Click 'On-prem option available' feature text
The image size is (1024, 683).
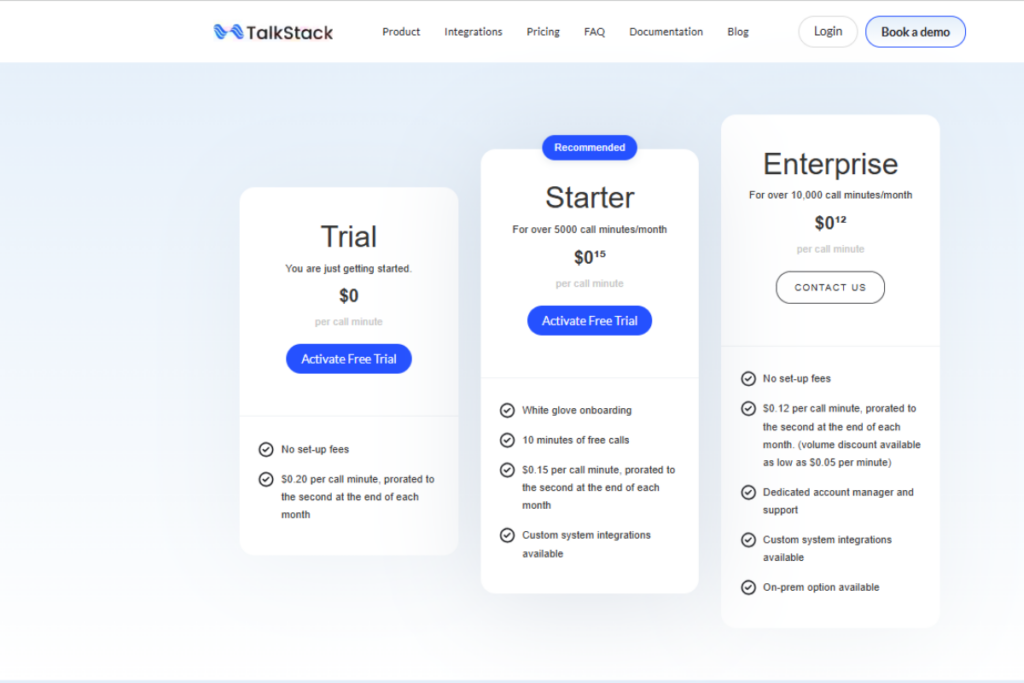click(821, 588)
